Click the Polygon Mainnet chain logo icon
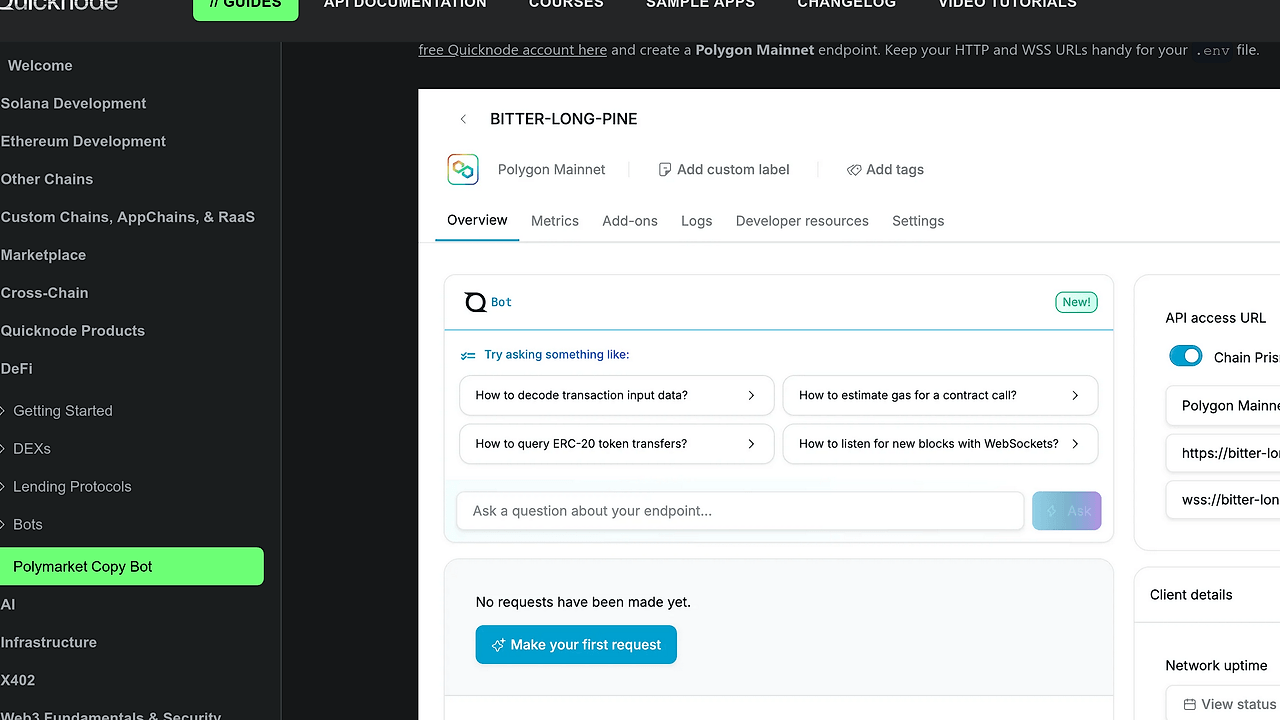Image resolution: width=1280 pixels, height=720 pixels. [463, 169]
